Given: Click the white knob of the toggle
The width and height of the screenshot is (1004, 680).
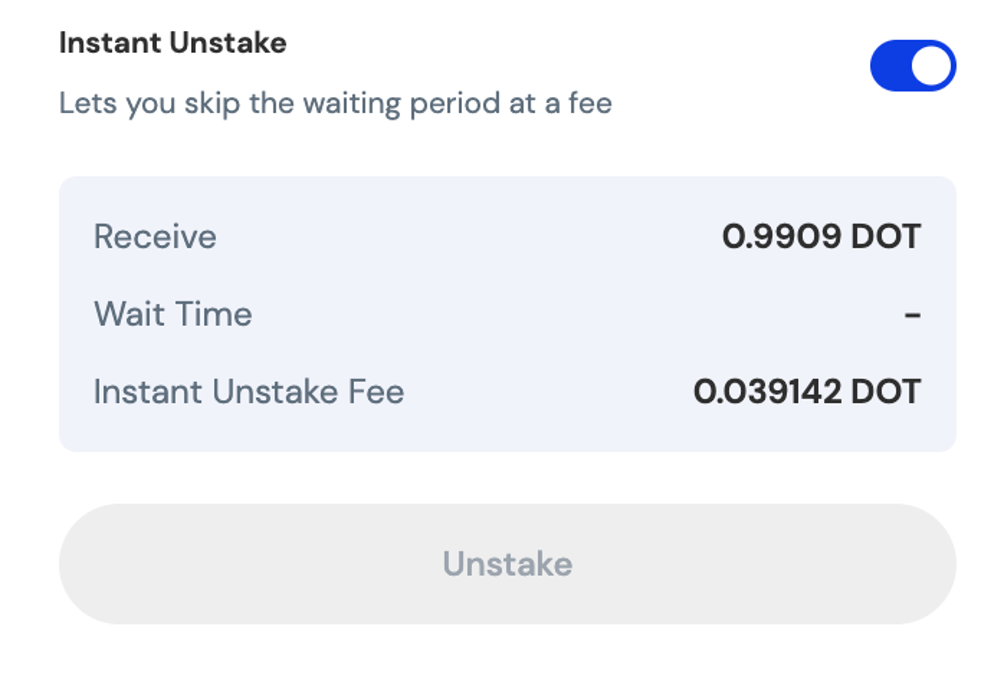Looking at the screenshot, I should pyautogui.click(x=934, y=66).
